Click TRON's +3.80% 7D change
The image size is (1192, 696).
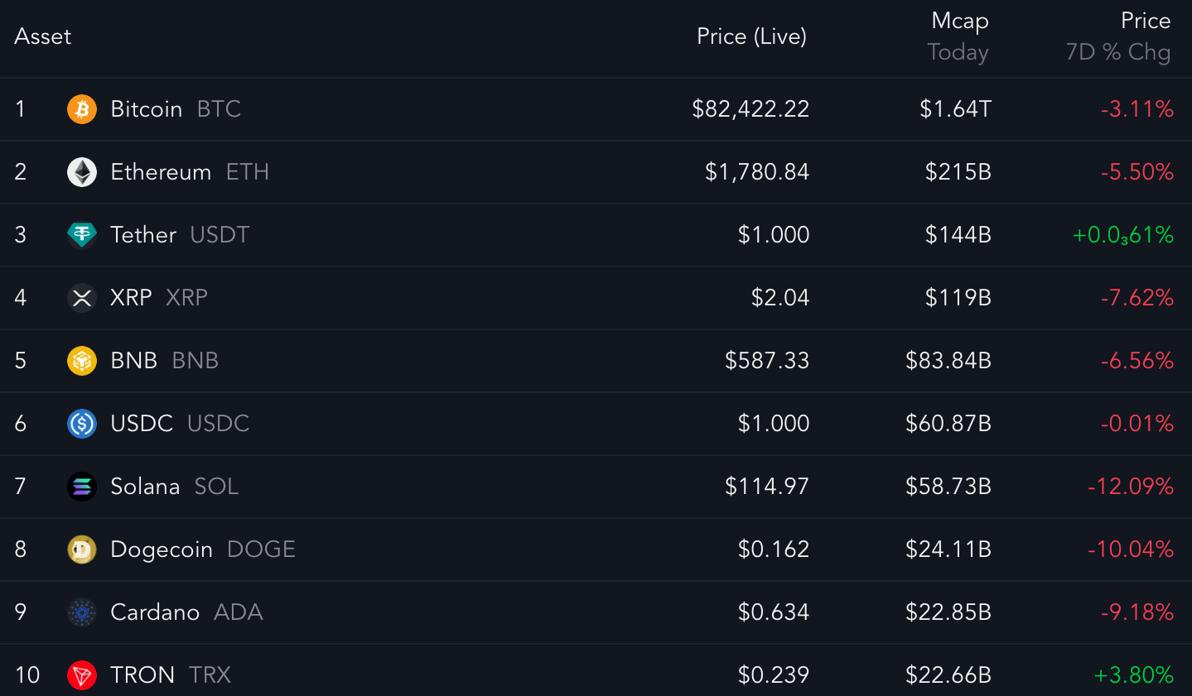(x=1133, y=676)
